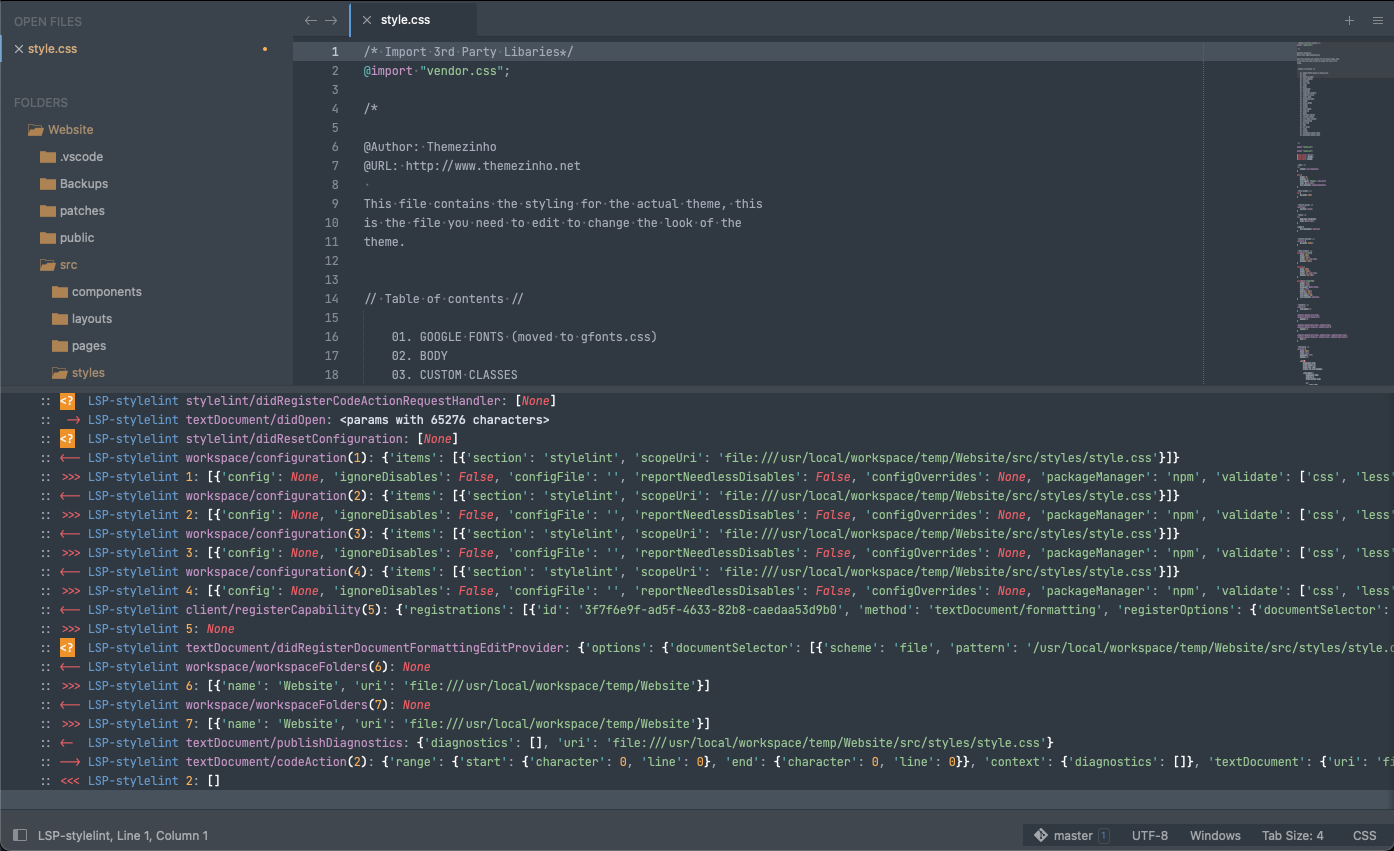Viewport: 1394px width, 851px height.
Task: Switch to the style.css editor tab
Action: 413,20
